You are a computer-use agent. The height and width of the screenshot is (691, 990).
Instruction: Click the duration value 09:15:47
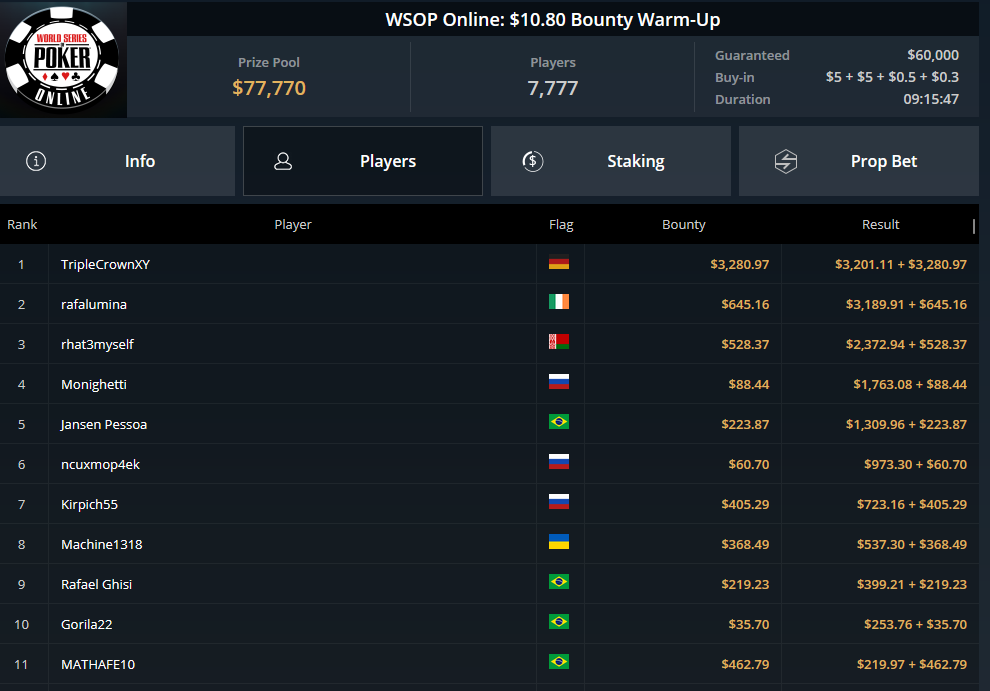[931, 99]
